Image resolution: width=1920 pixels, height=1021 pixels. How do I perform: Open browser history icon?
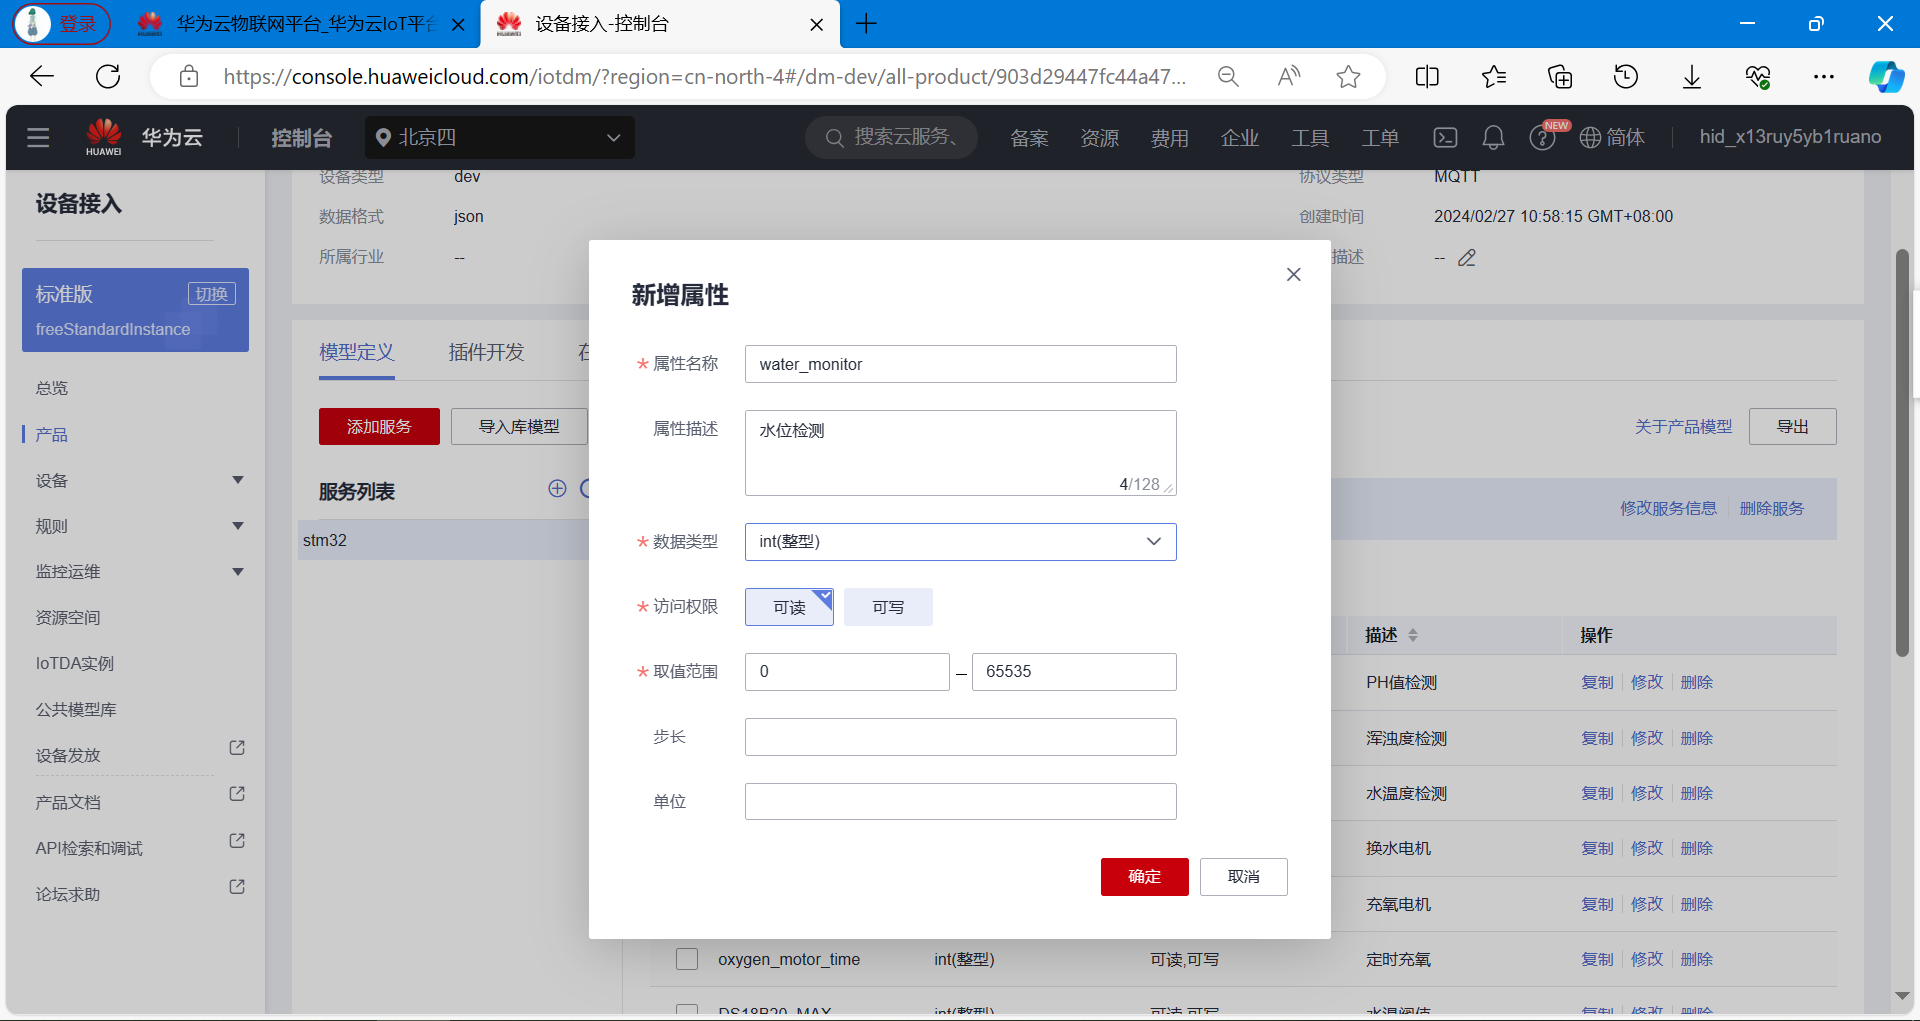(x=1626, y=76)
